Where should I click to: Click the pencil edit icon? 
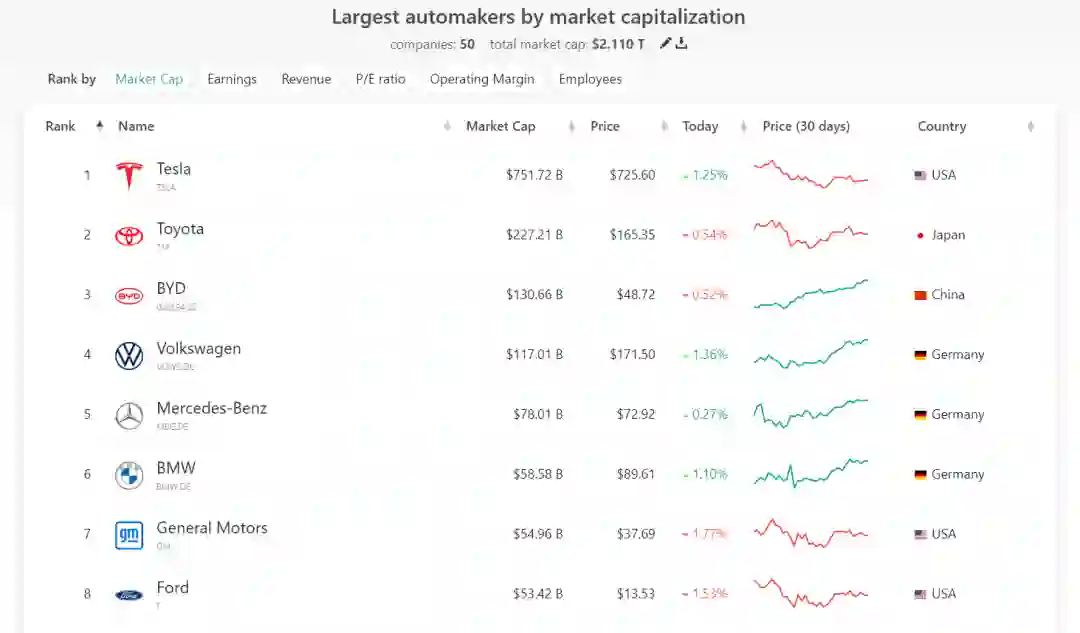pyautogui.click(x=666, y=43)
